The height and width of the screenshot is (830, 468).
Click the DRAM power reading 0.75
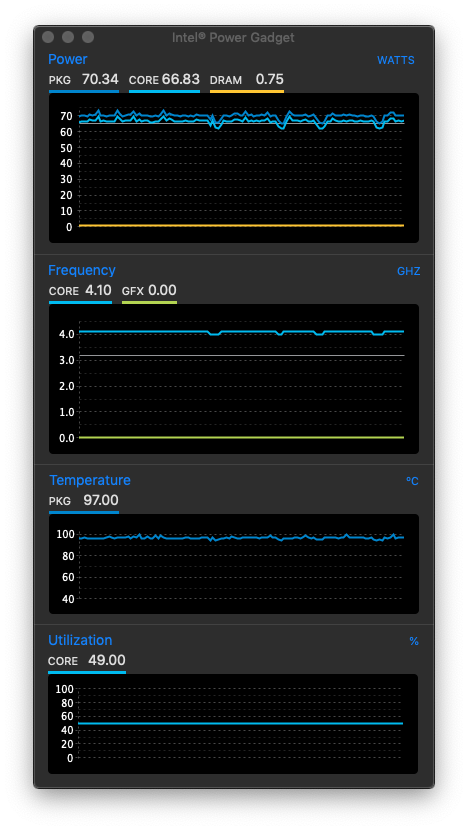click(269, 79)
